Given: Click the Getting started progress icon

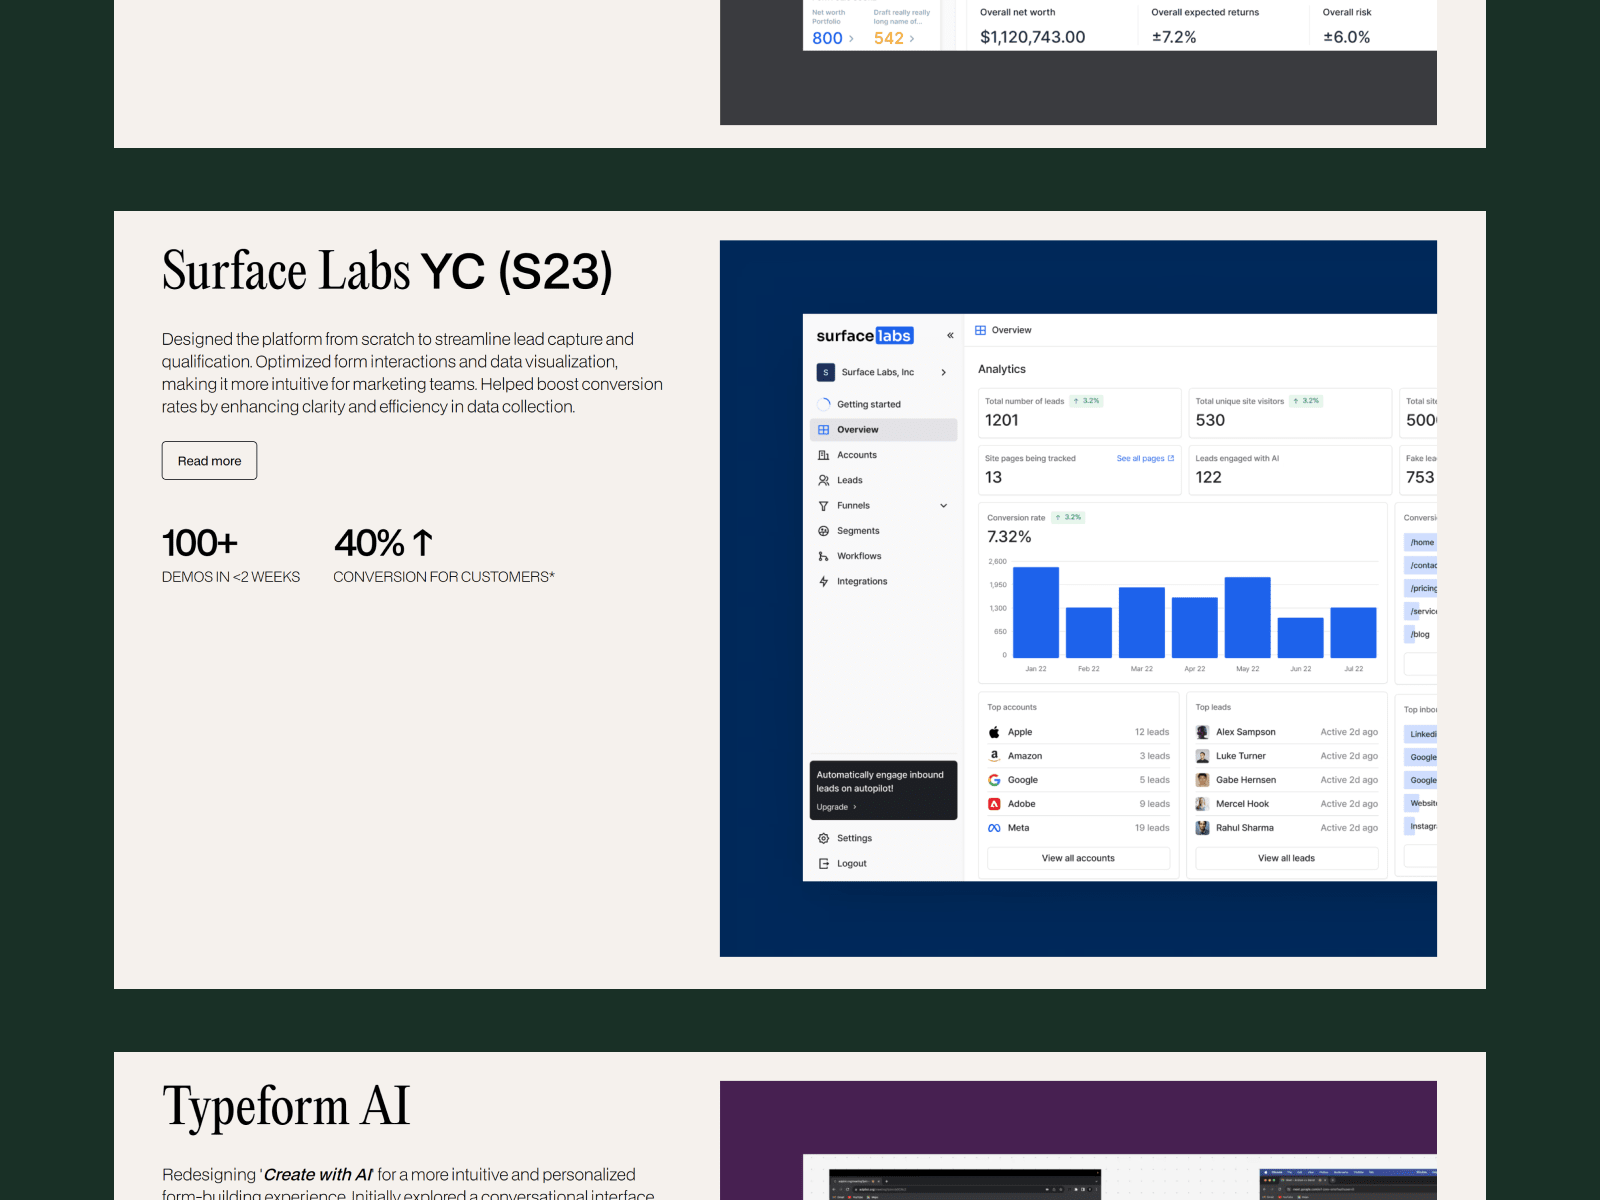Looking at the screenshot, I should point(824,404).
